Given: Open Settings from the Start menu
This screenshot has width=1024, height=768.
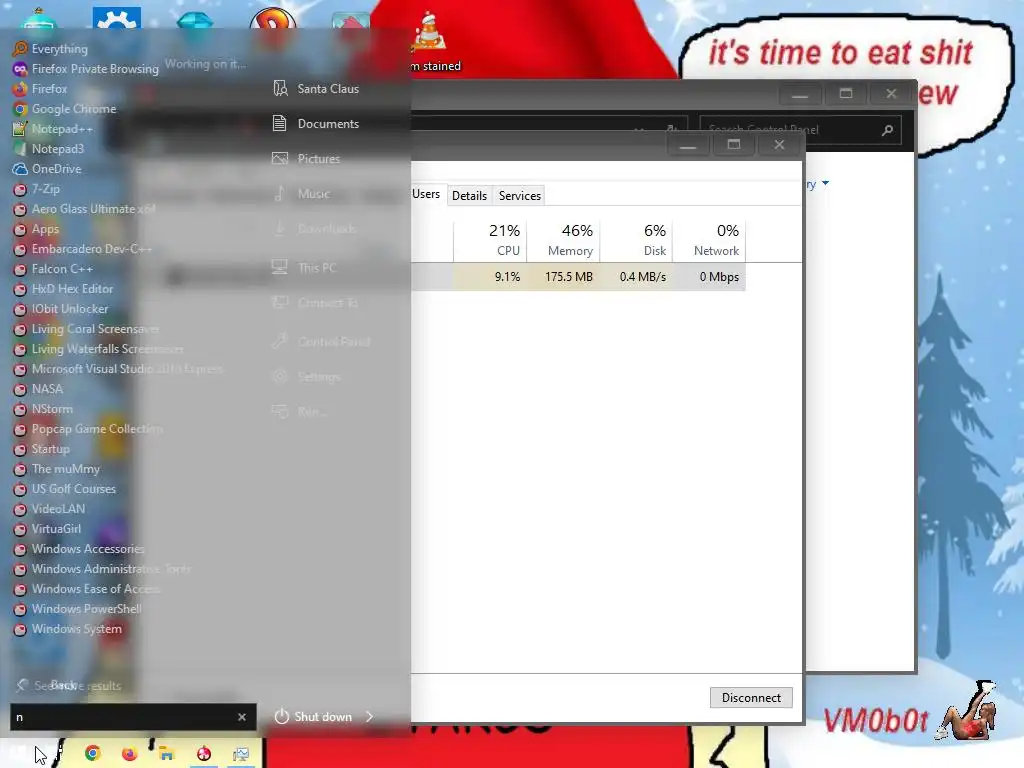Looking at the screenshot, I should [306, 377].
